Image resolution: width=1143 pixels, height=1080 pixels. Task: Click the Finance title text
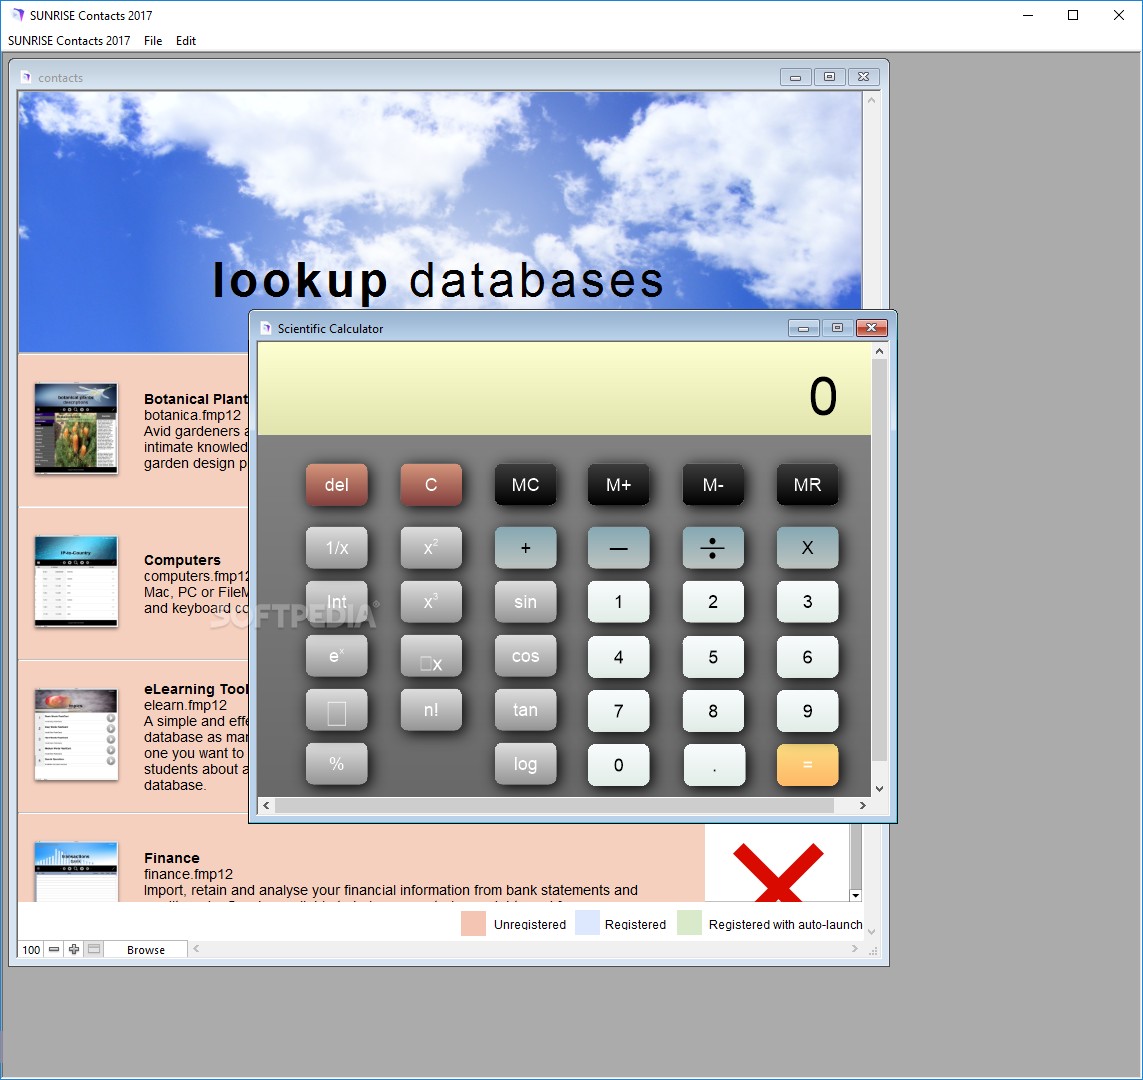click(x=171, y=858)
